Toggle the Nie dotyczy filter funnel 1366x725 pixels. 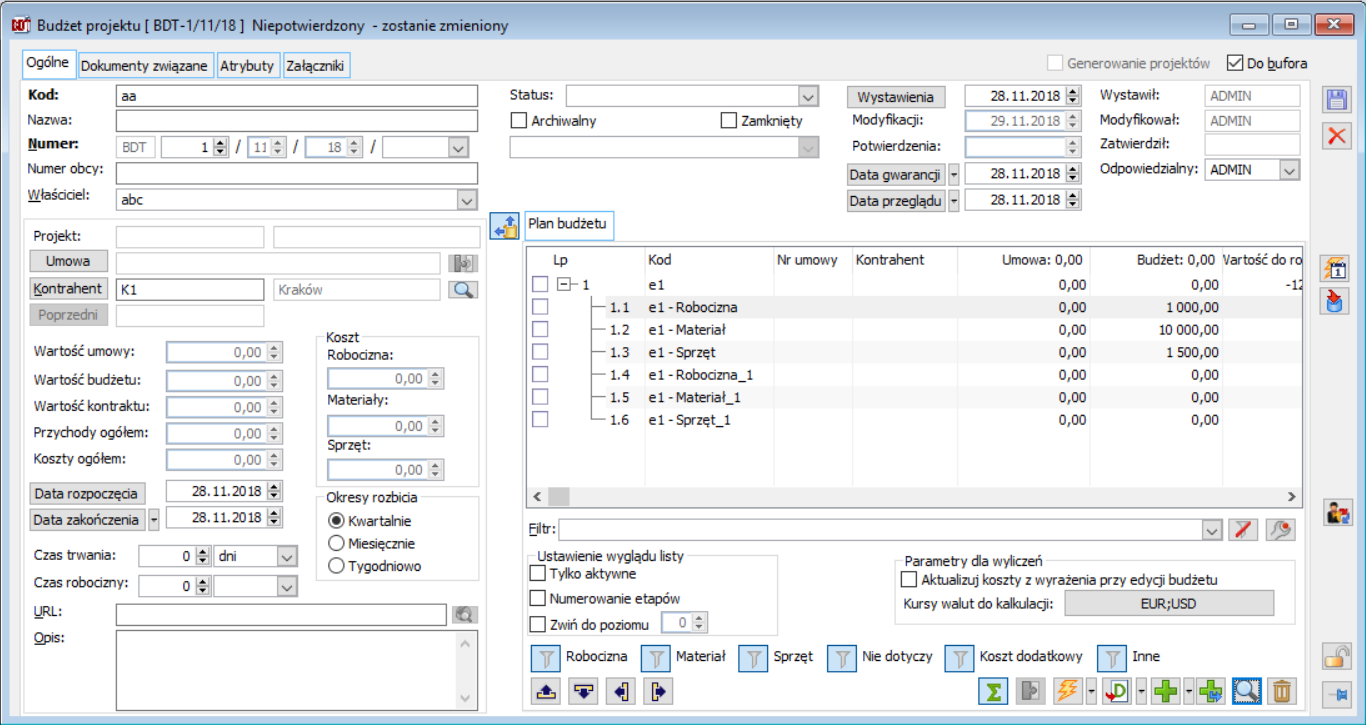click(x=843, y=658)
